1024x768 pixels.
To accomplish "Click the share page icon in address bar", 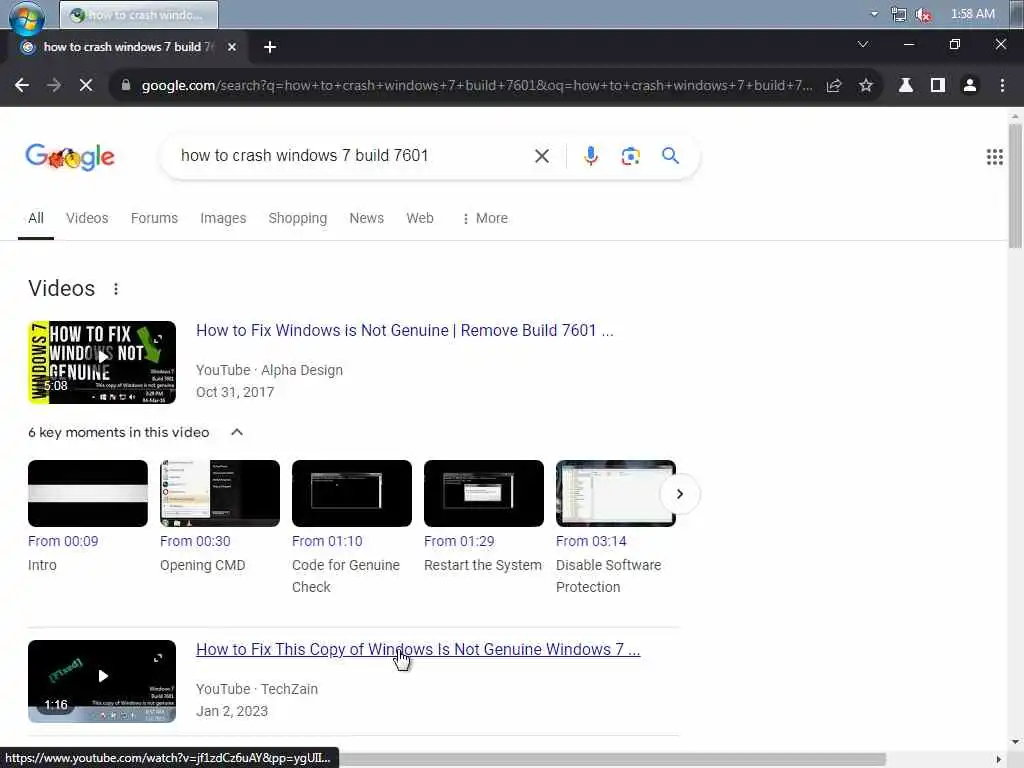I will pyautogui.click(x=834, y=86).
